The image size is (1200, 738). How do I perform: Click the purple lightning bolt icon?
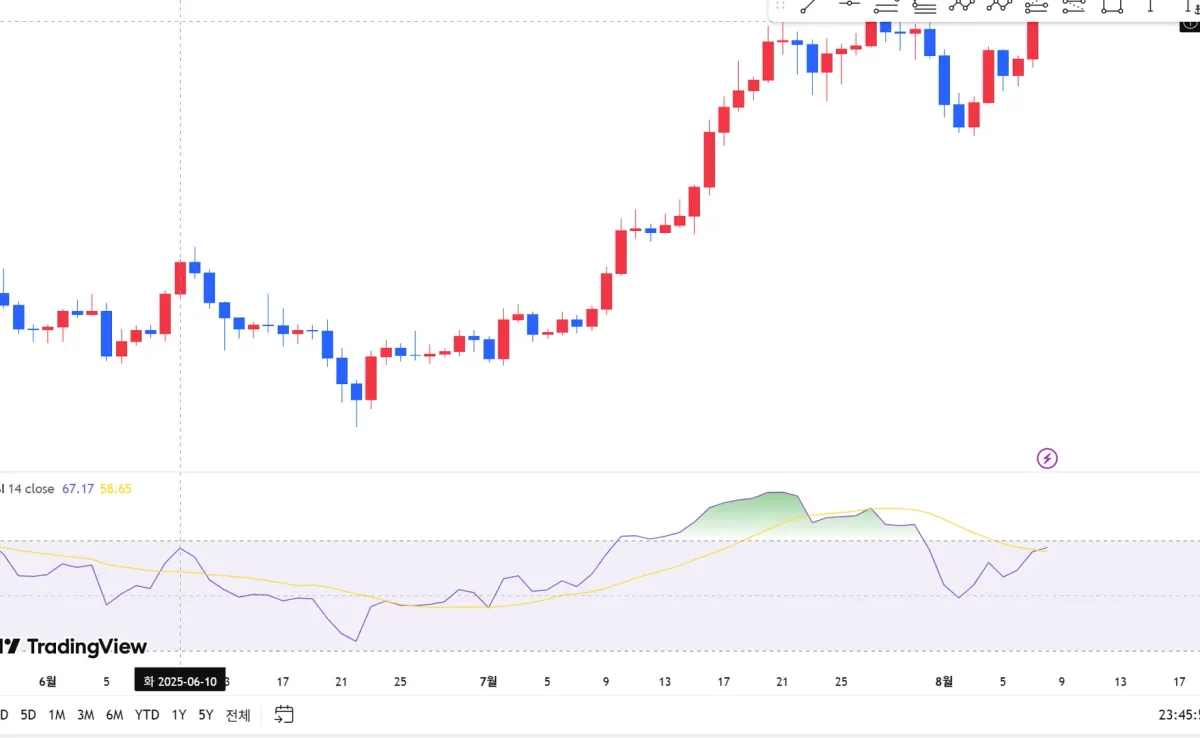point(1047,459)
